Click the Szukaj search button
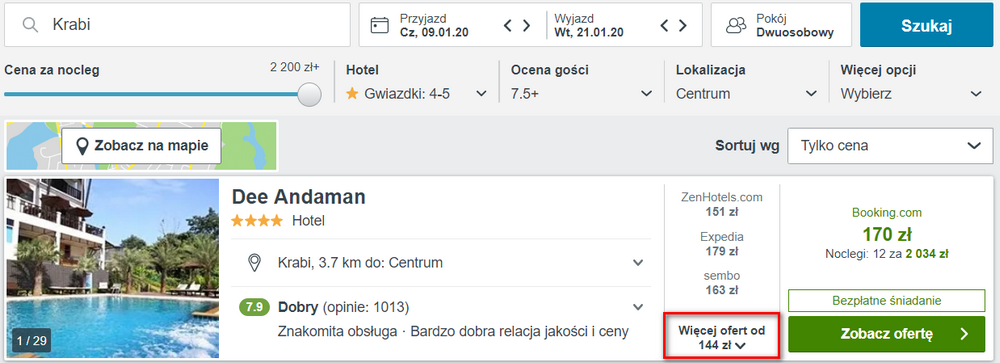This screenshot has width=1000, height=363. tap(927, 26)
